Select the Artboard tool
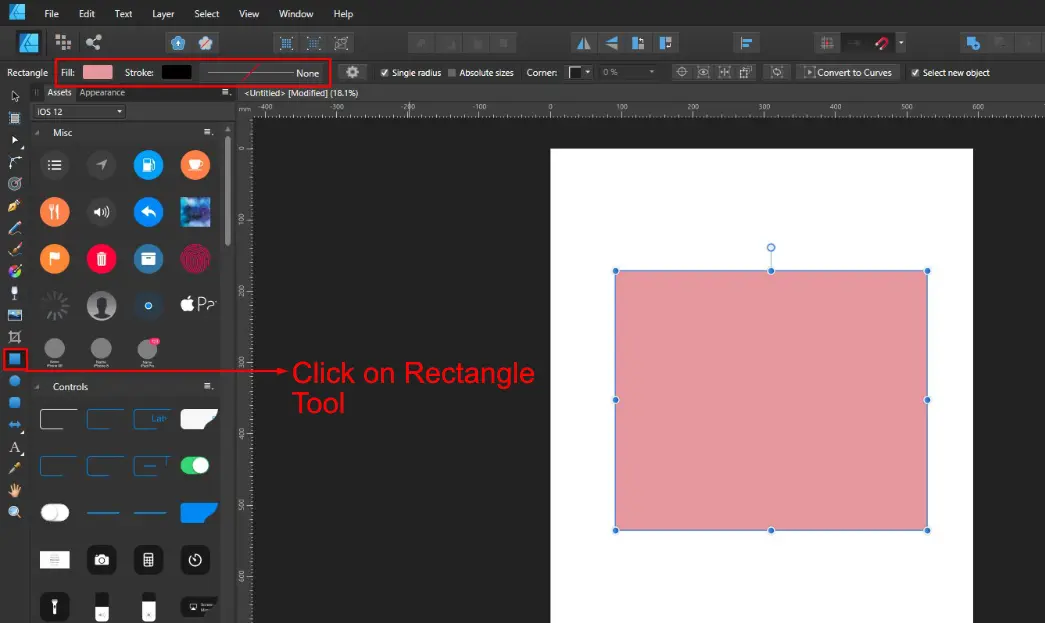The width and height of the screenshot is (1045, 623). 15,118
